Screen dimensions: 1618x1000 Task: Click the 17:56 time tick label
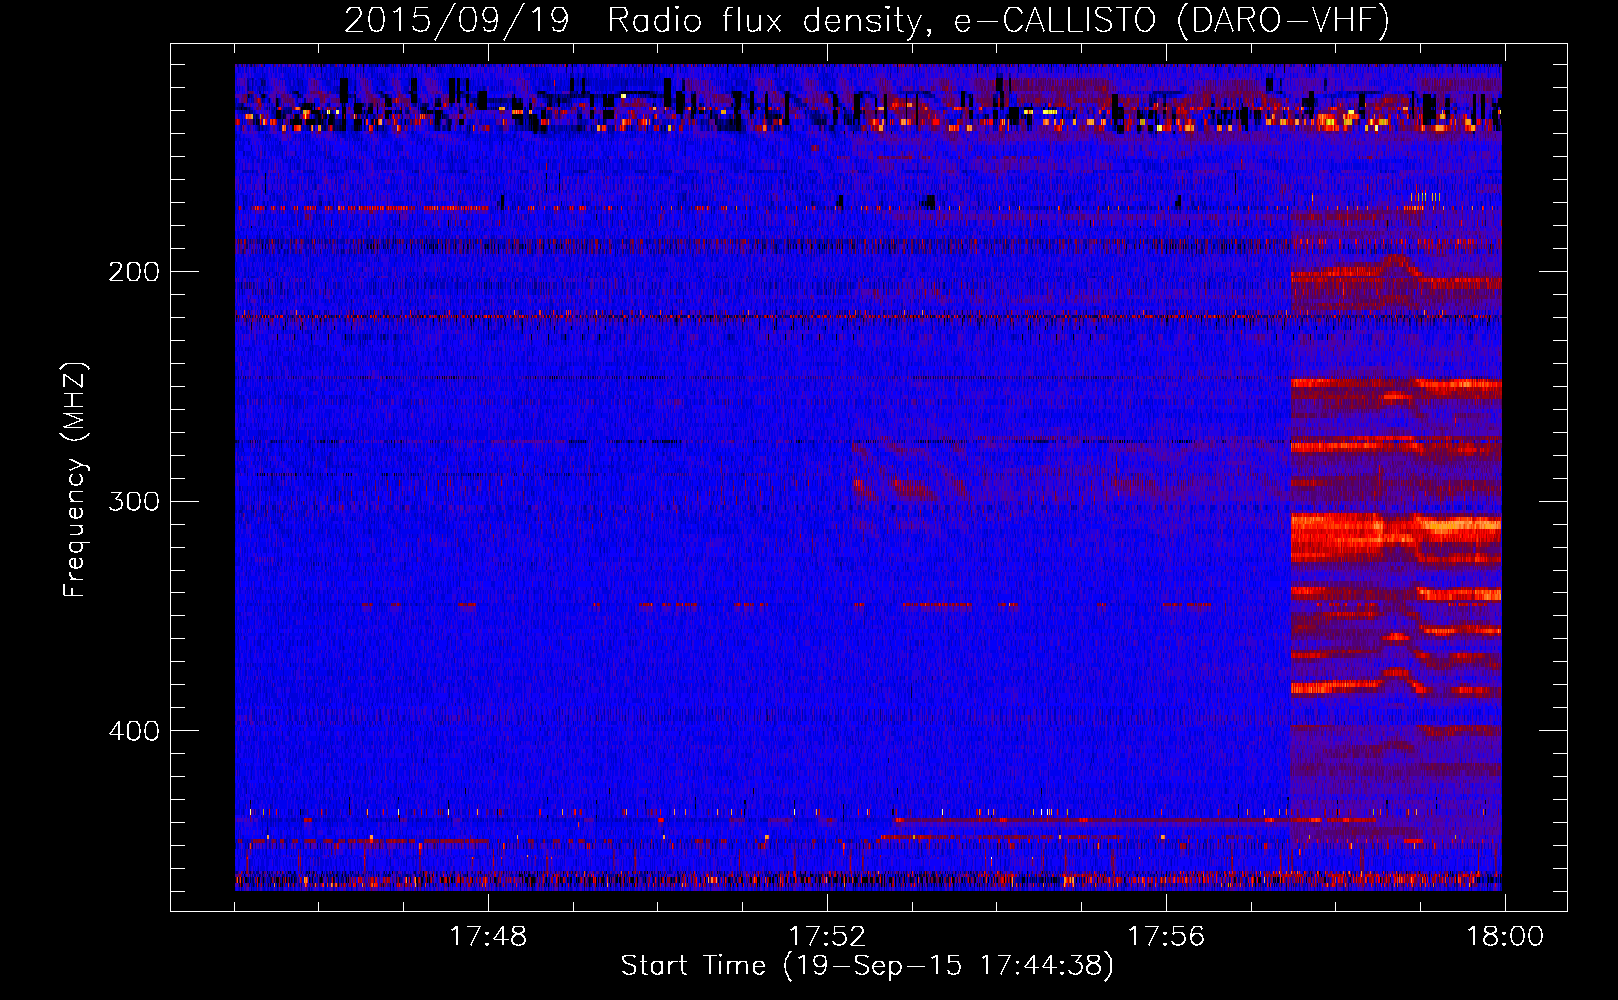[1166, 937]
